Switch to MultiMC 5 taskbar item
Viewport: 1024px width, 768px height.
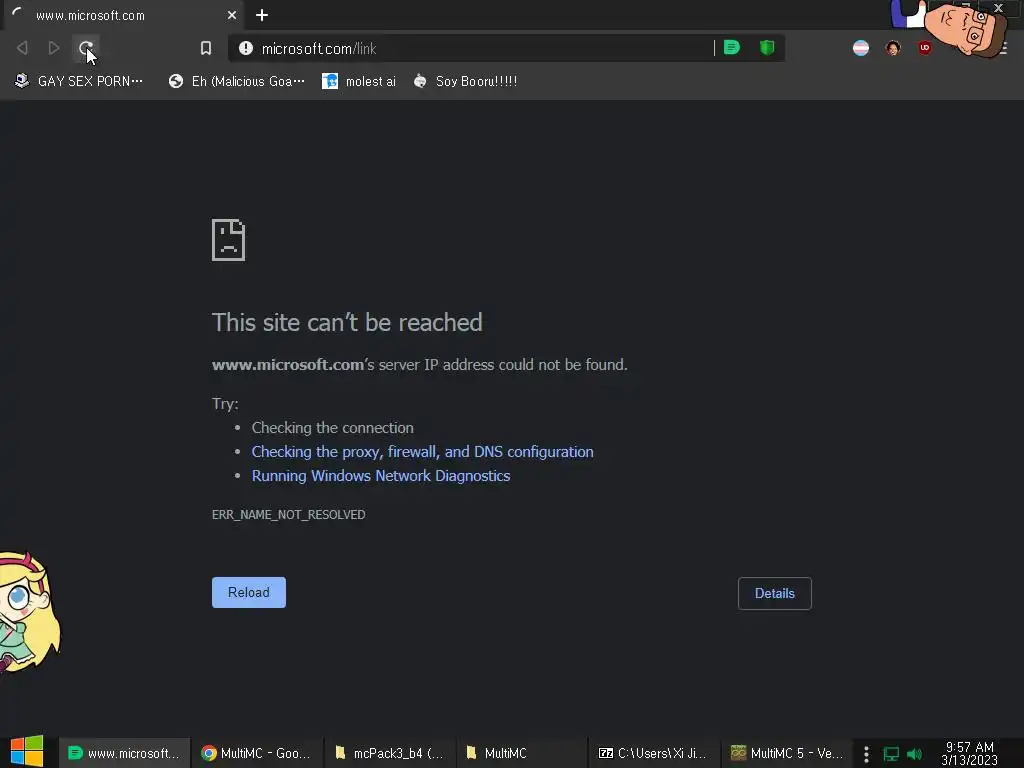787,753
